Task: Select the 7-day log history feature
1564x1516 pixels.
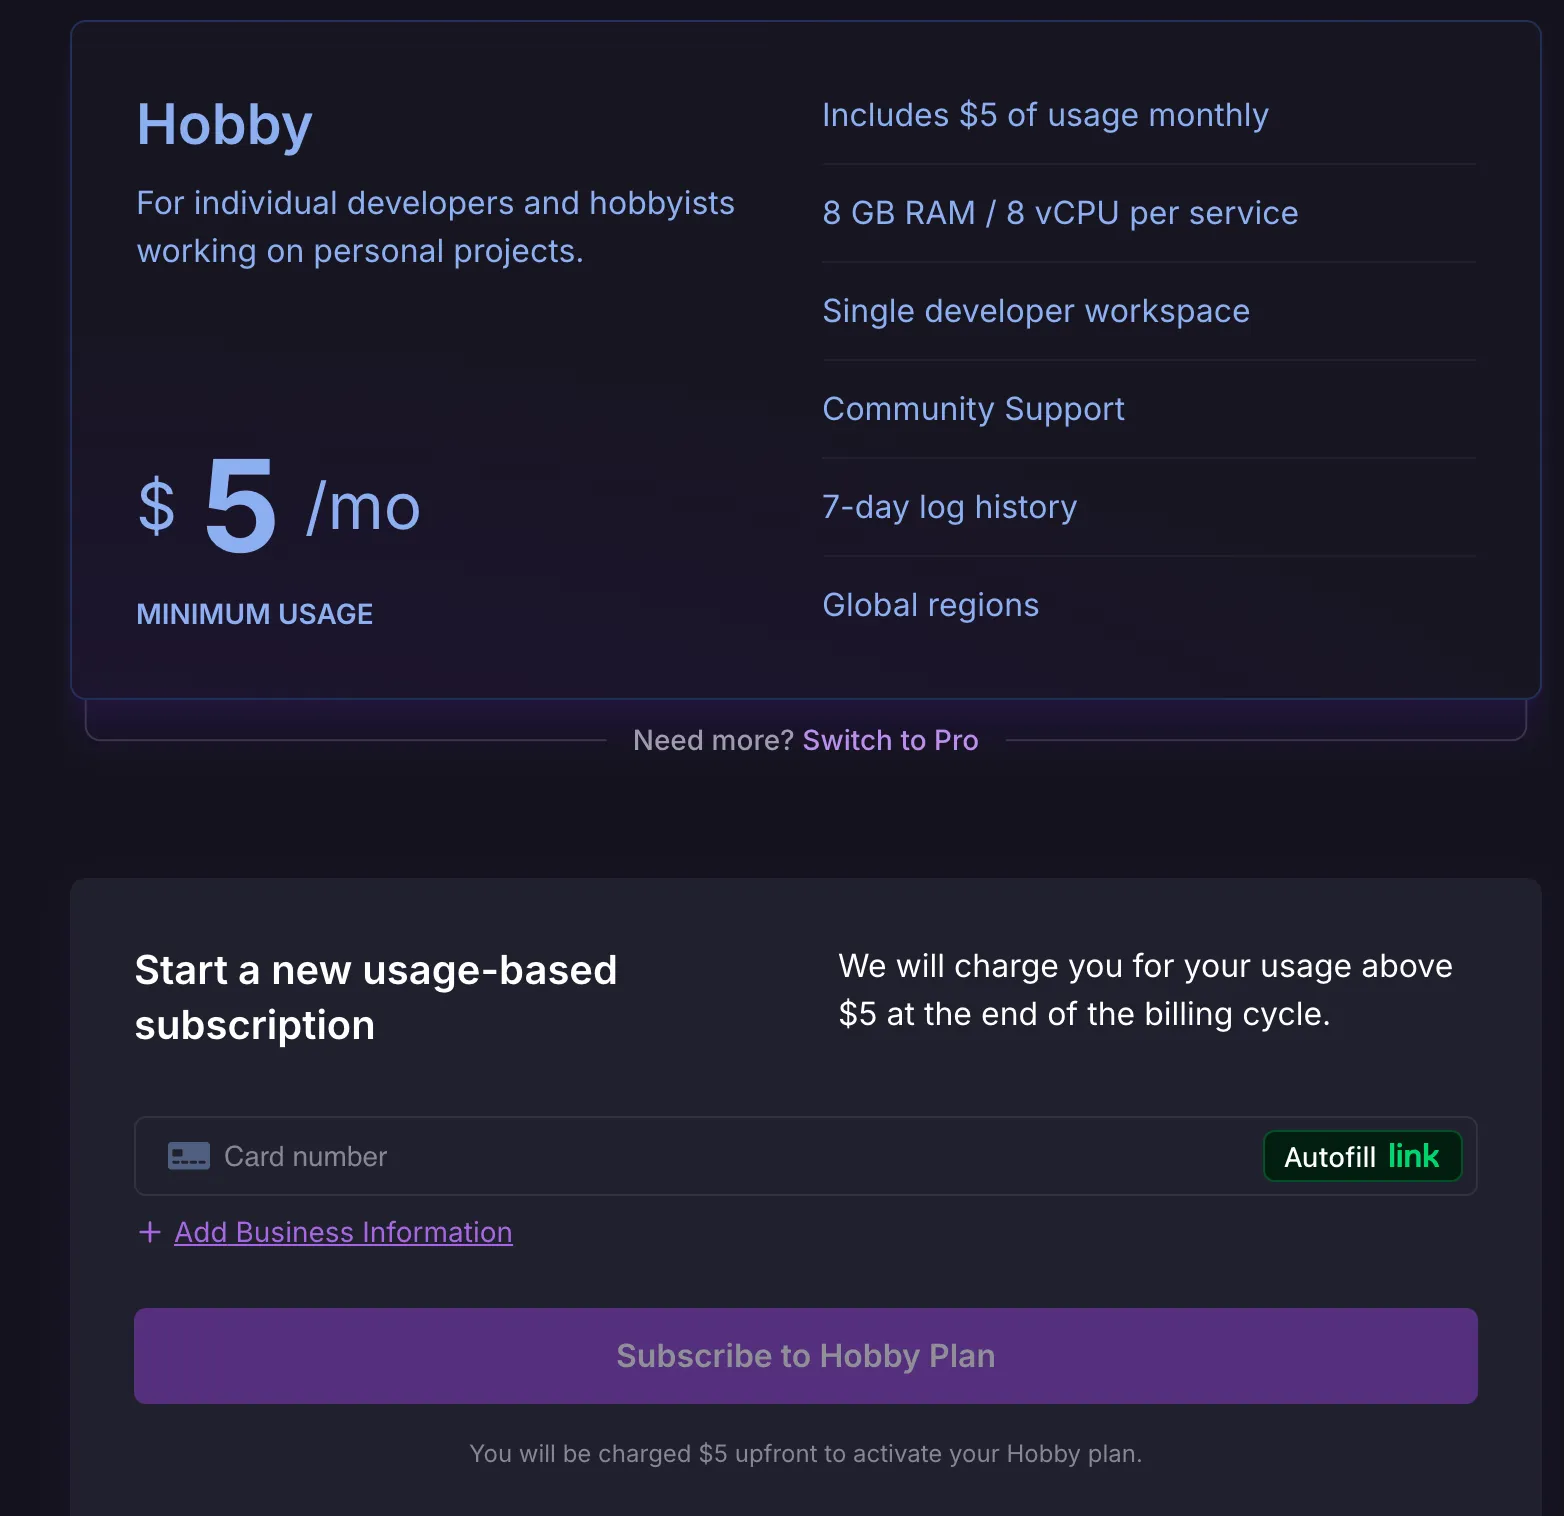Action: 949,506
